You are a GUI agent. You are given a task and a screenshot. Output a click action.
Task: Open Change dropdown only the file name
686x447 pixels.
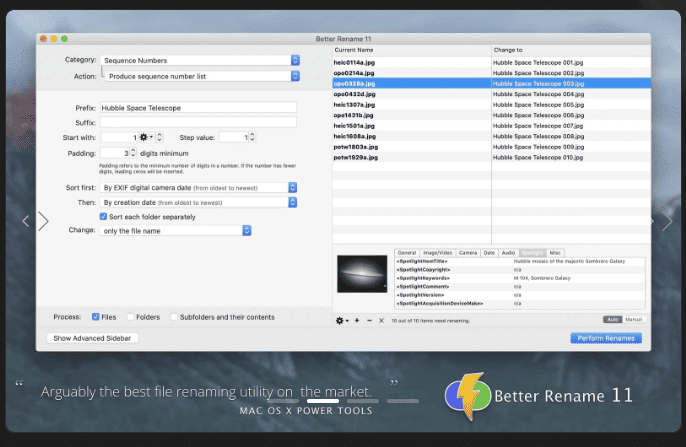point(175,230)
